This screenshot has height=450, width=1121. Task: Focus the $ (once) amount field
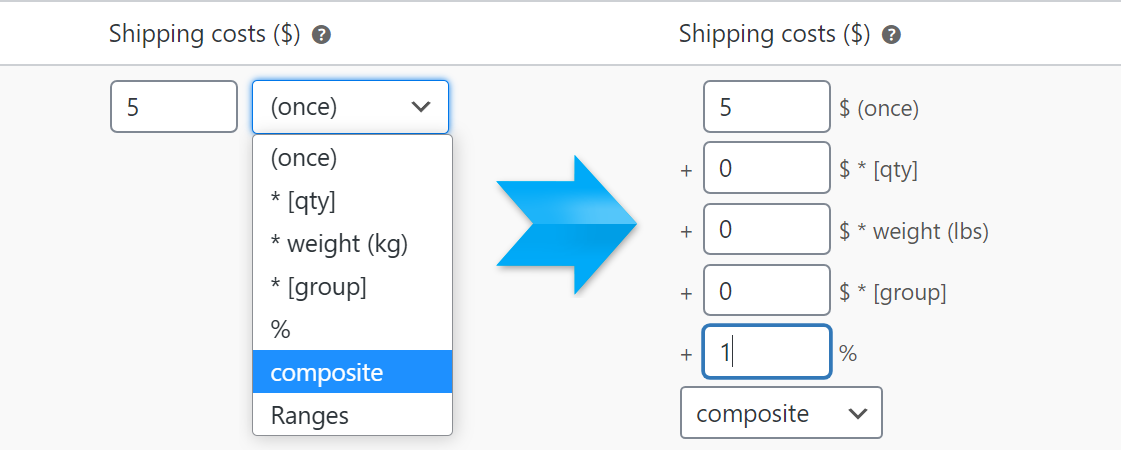coord(766,107)
